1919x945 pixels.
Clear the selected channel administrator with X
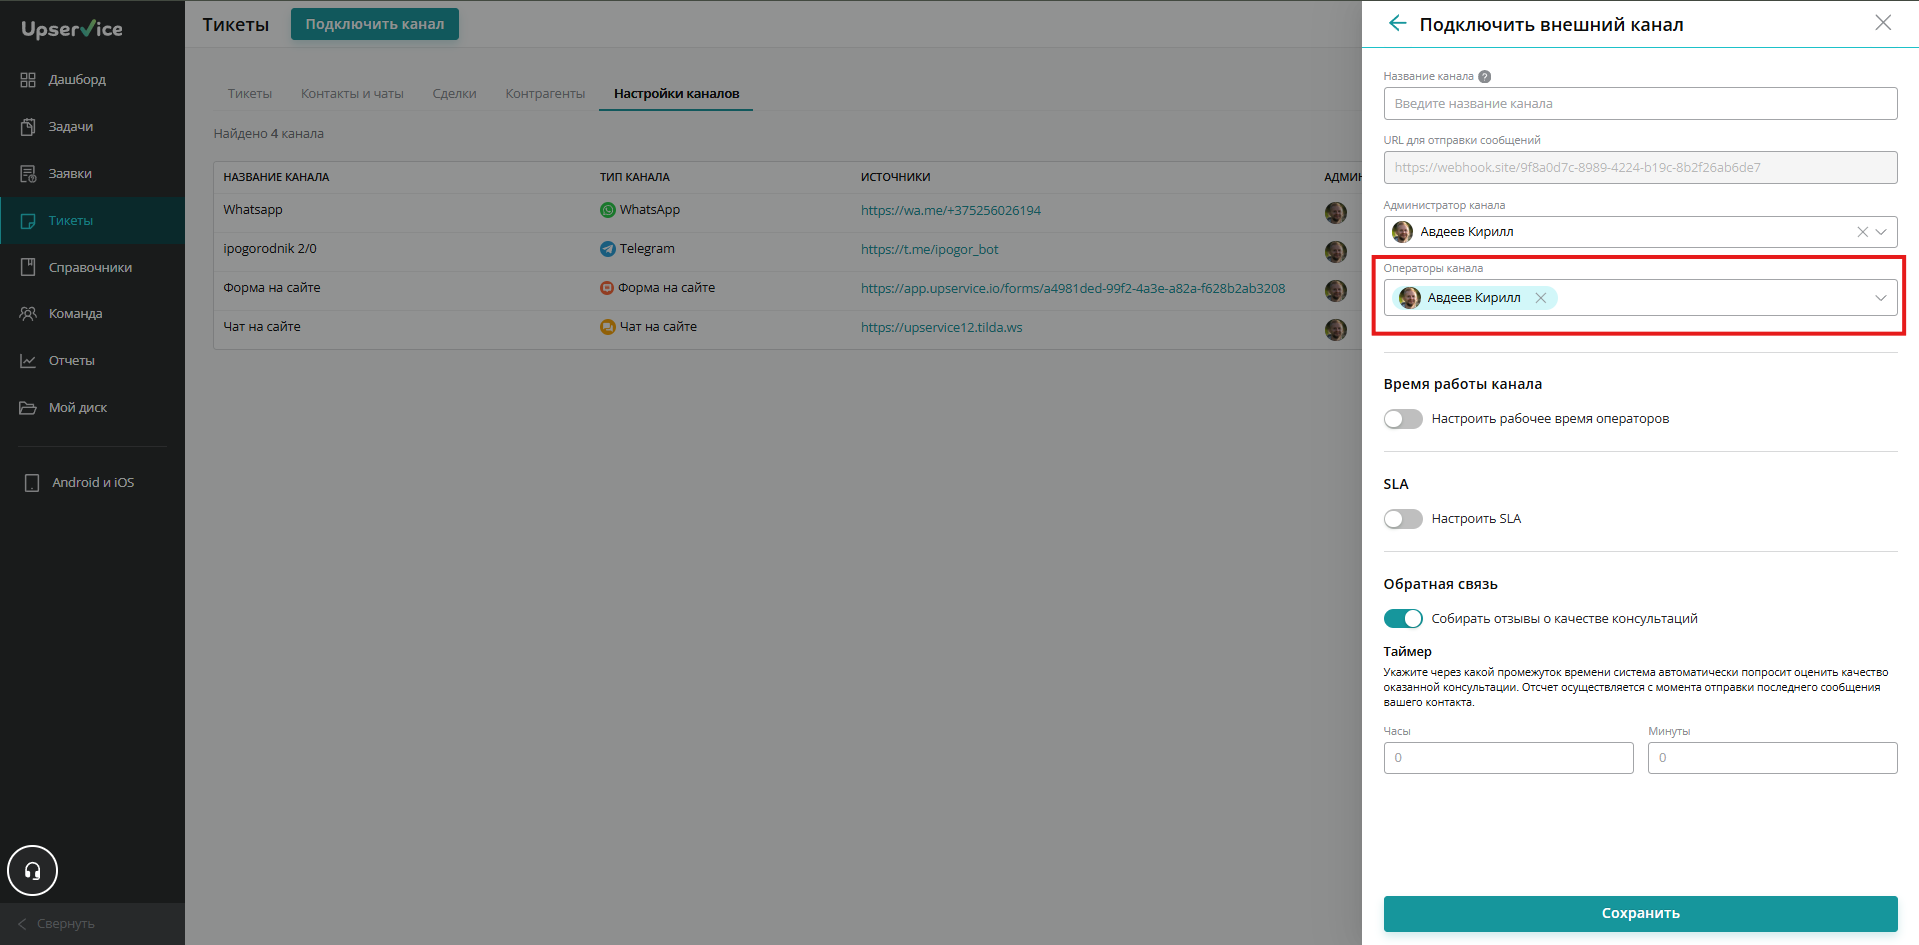(x=1862, y=232)
